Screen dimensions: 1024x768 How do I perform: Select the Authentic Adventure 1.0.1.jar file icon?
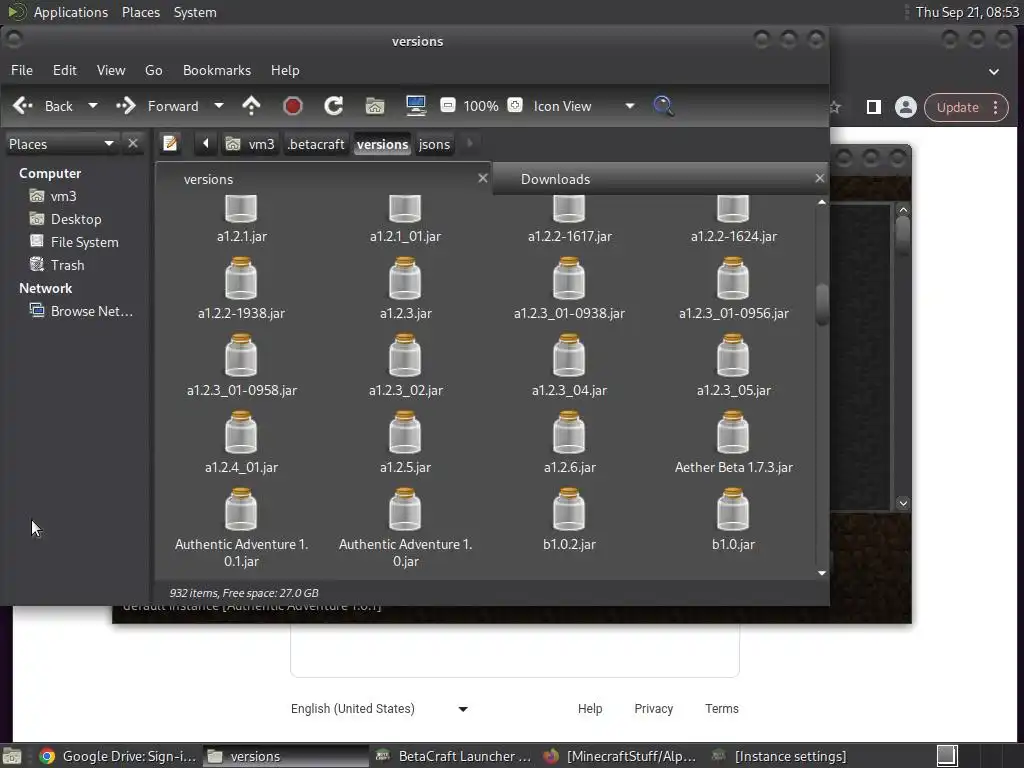pos(241,510)
